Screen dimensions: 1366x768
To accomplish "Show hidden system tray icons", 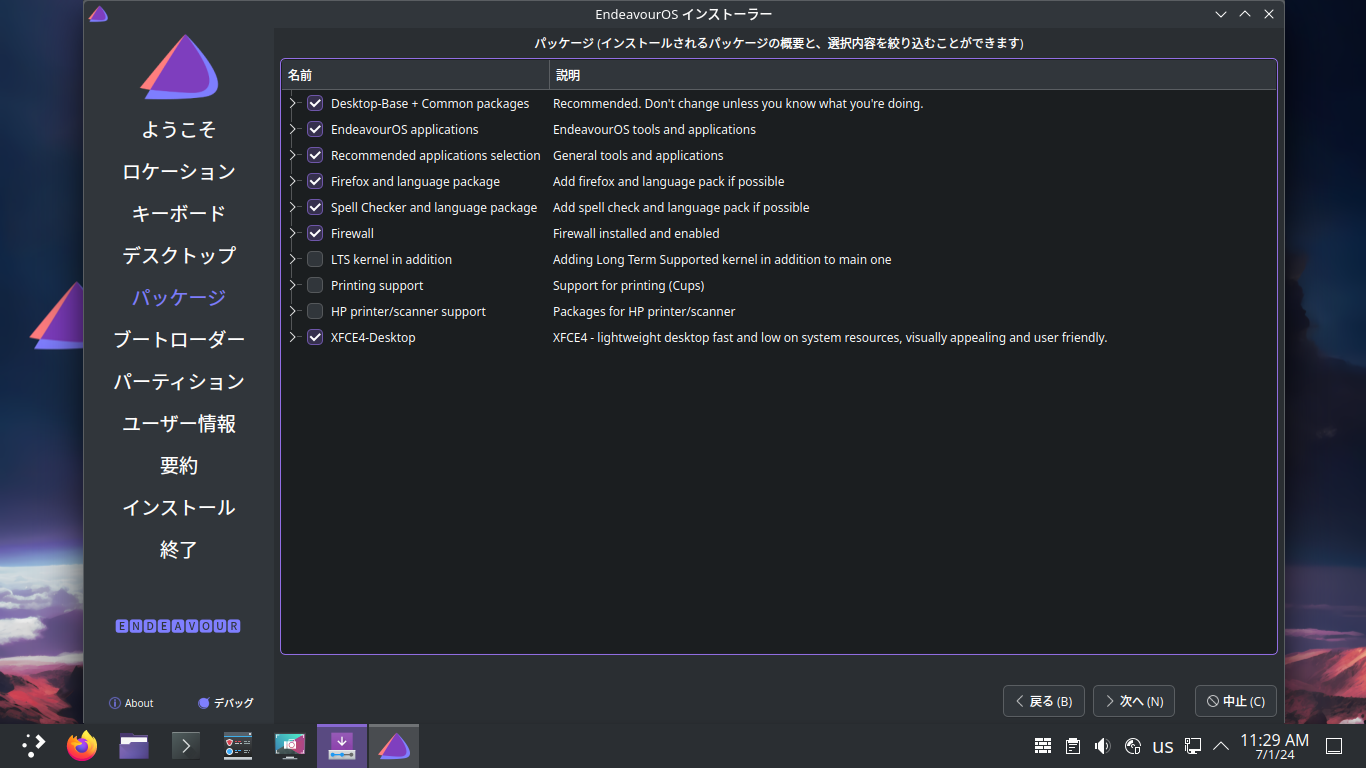I will click(1221, 746).
